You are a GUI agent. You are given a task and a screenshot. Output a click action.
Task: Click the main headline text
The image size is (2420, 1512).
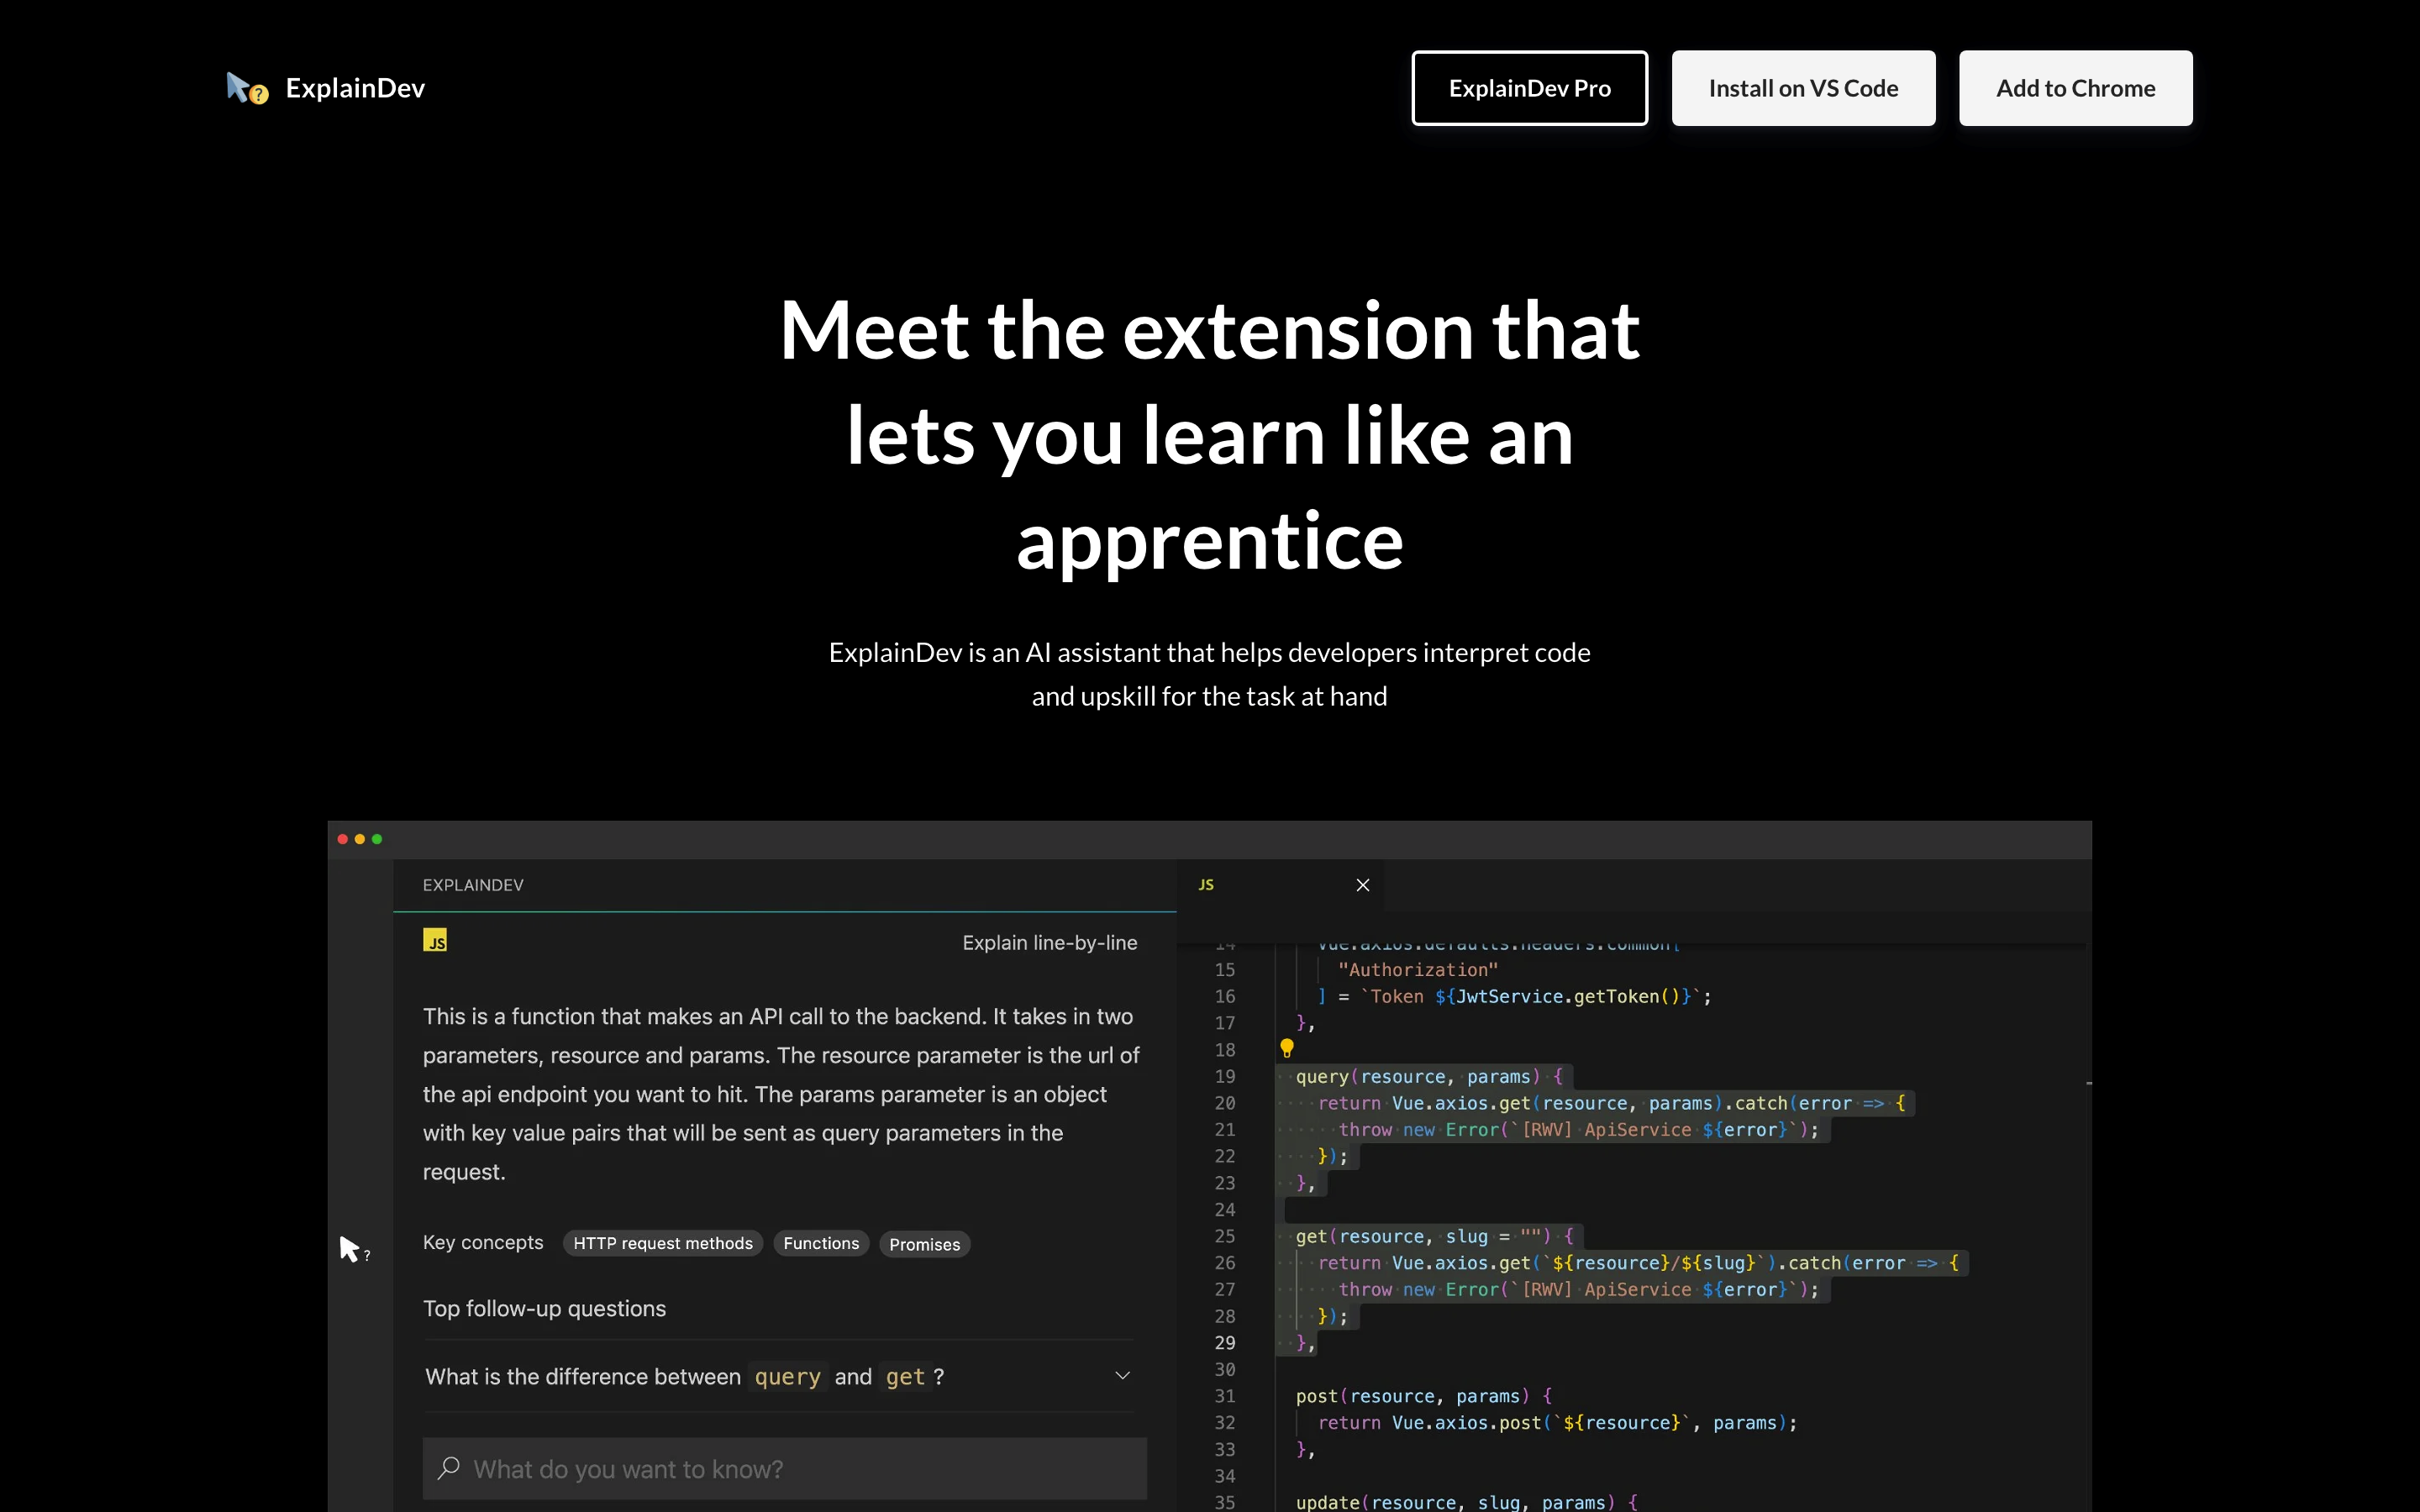pos(1209,435)
